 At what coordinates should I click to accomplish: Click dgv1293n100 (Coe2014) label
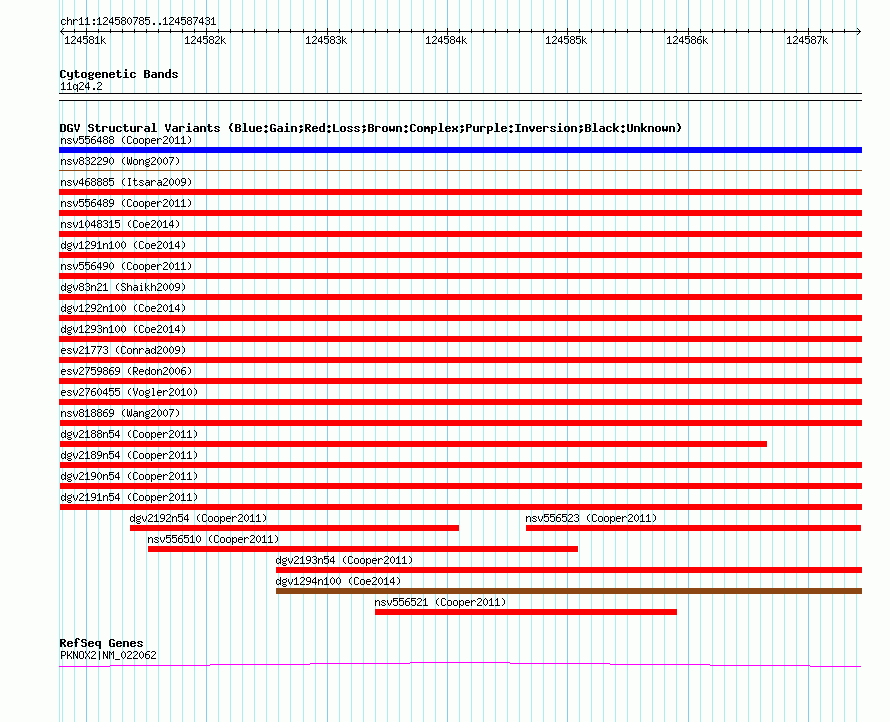point(123,329)
